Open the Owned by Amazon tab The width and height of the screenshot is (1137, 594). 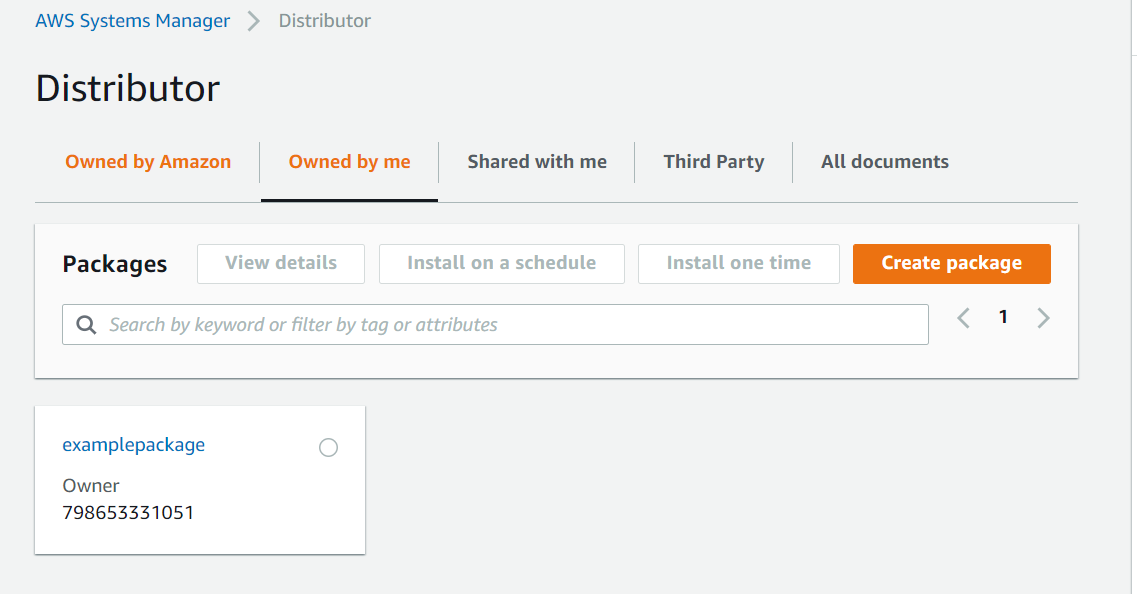147,161
